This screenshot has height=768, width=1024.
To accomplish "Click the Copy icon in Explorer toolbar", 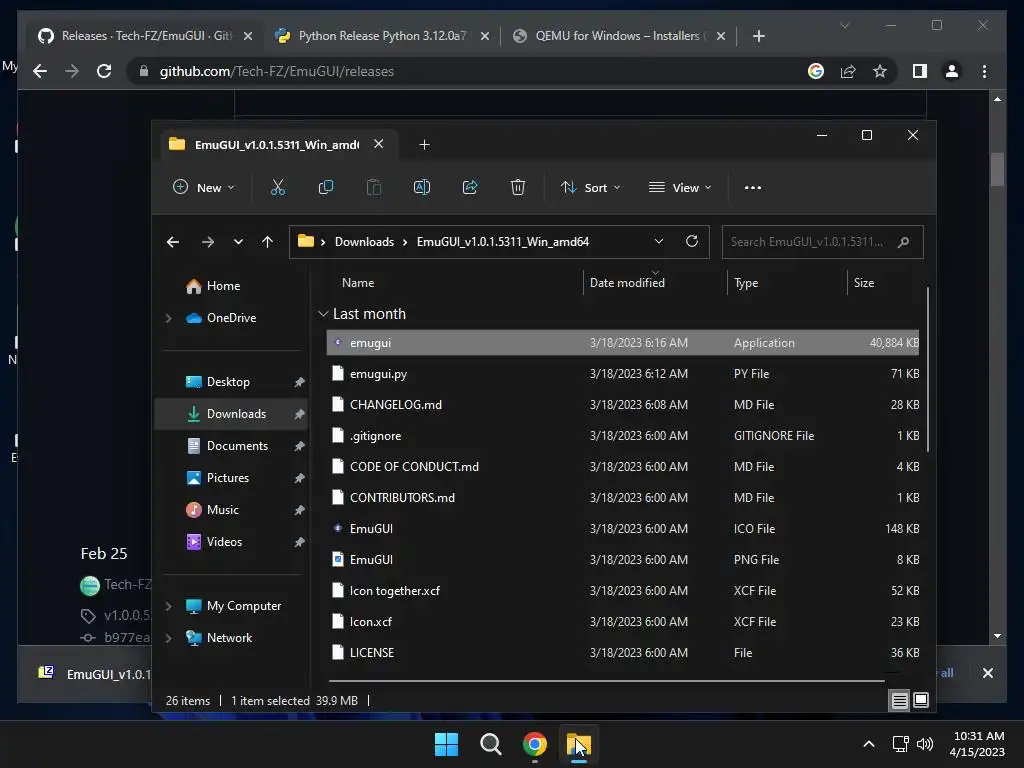I will tap(325, 187).
